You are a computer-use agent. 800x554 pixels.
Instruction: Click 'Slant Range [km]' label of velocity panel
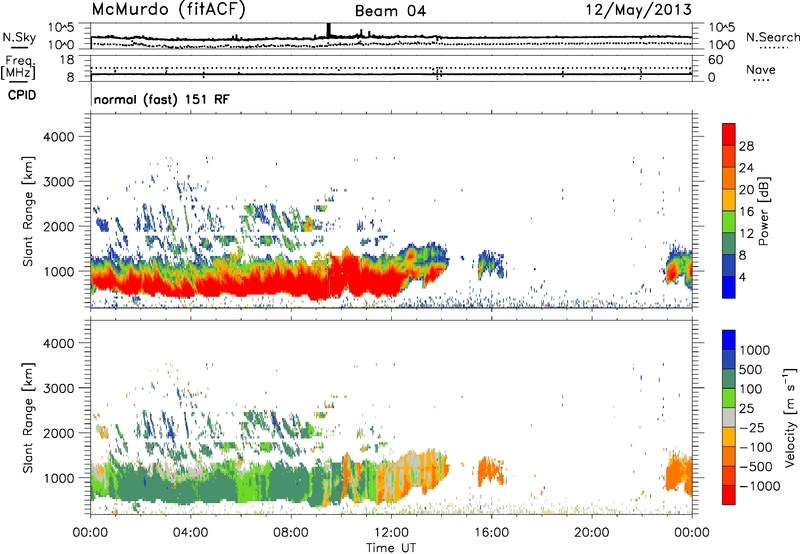27,417
